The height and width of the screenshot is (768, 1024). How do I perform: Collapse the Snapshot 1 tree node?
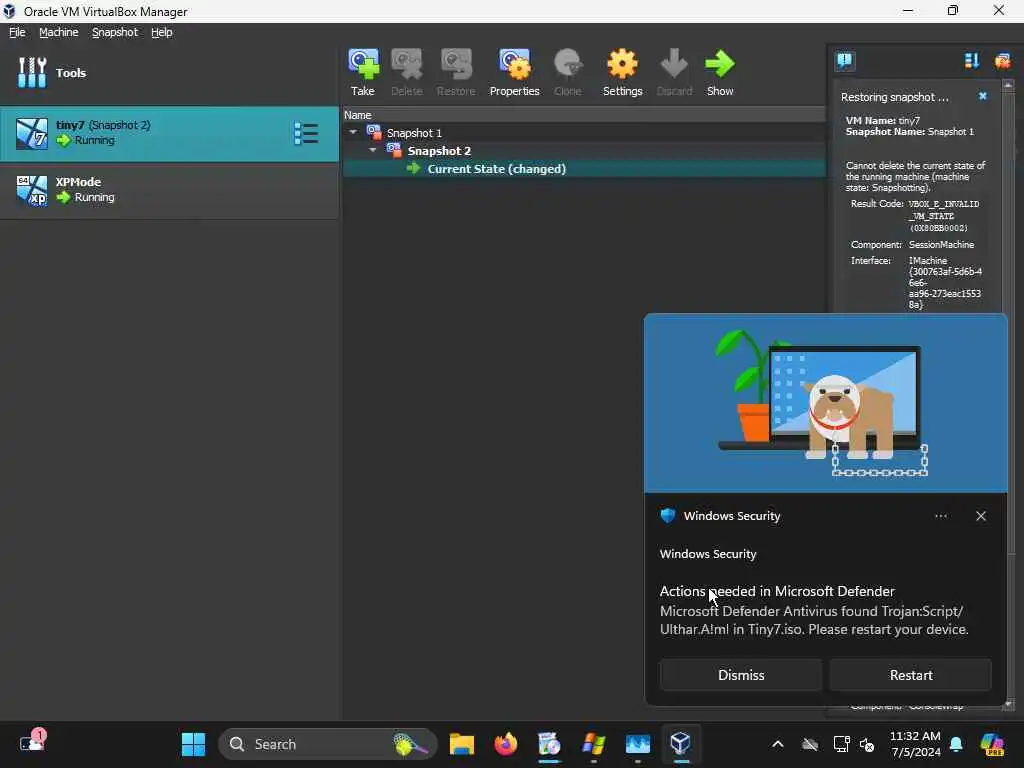pyautogui.click(x=353, y=132)
